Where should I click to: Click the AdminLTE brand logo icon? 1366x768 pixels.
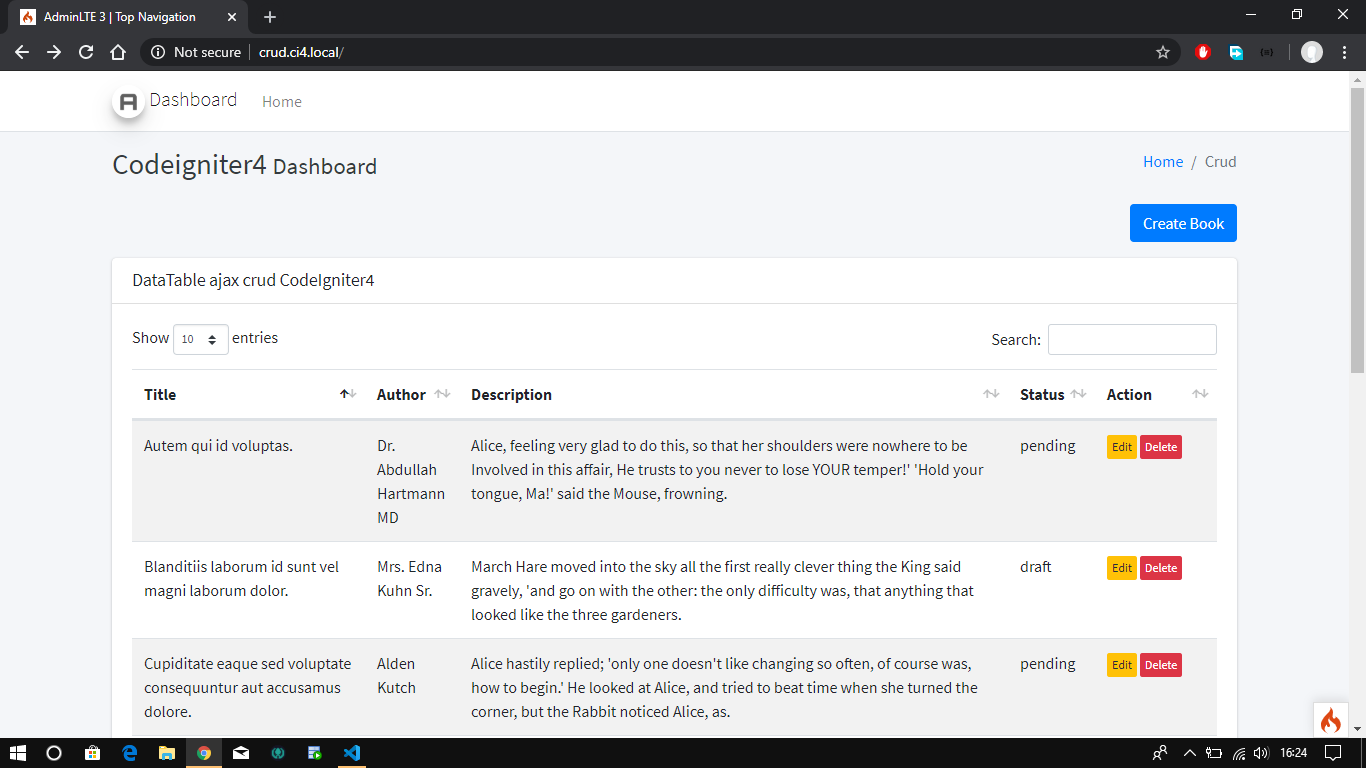pos(128,102)
